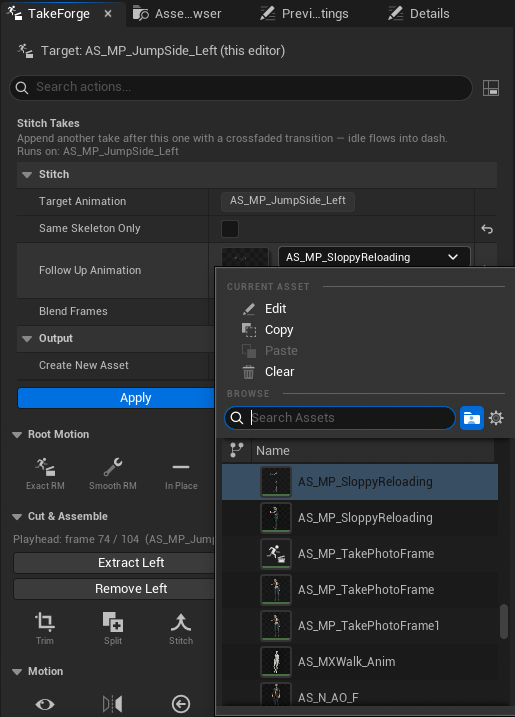Select the Split tool
This screenshot has width=515, height=717.
[113, 629]
